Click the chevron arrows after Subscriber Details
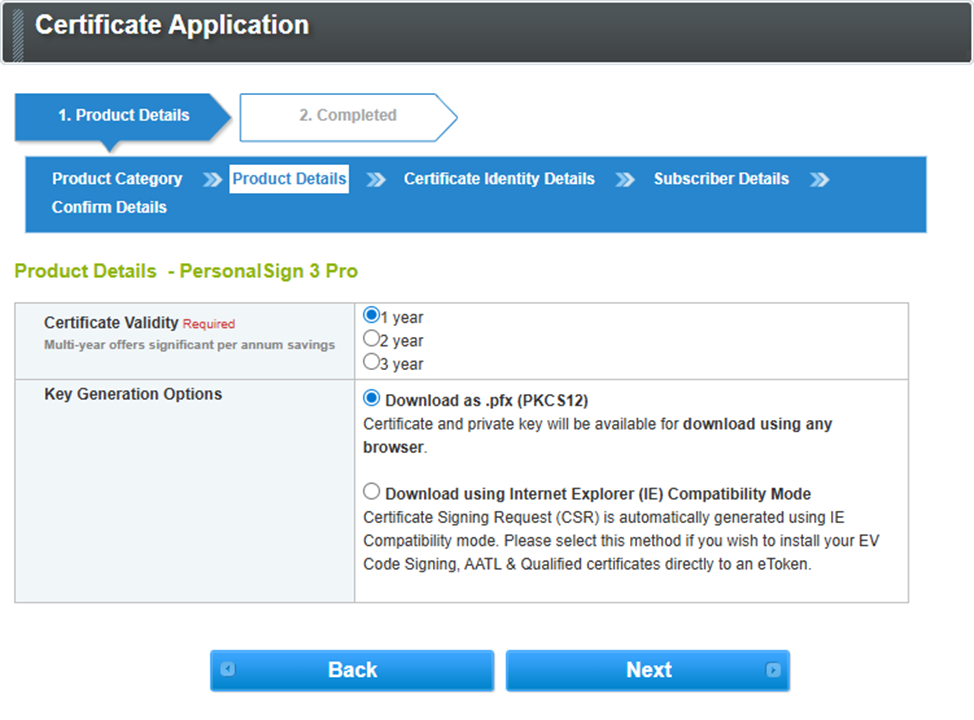The image size is (974, 720). [820, 180]
